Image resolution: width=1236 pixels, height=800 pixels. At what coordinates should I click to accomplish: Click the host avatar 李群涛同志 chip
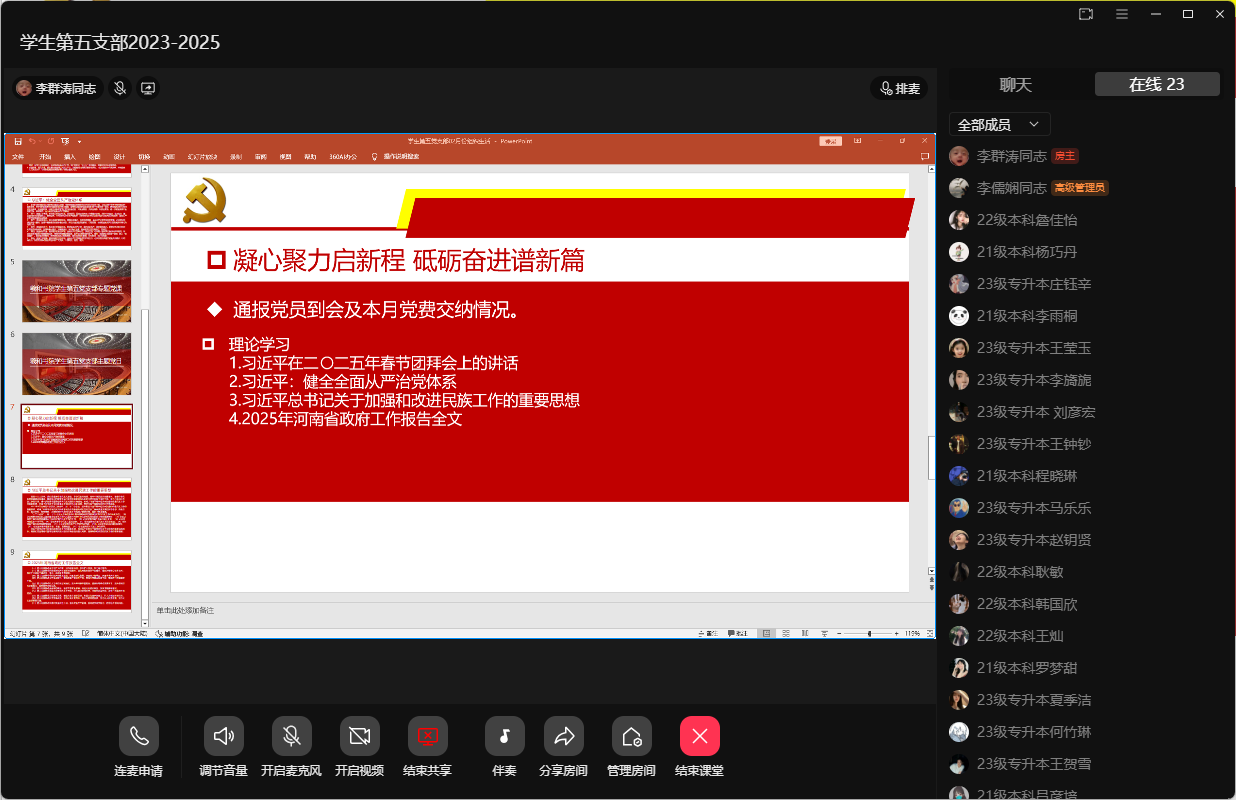(57, 88)
